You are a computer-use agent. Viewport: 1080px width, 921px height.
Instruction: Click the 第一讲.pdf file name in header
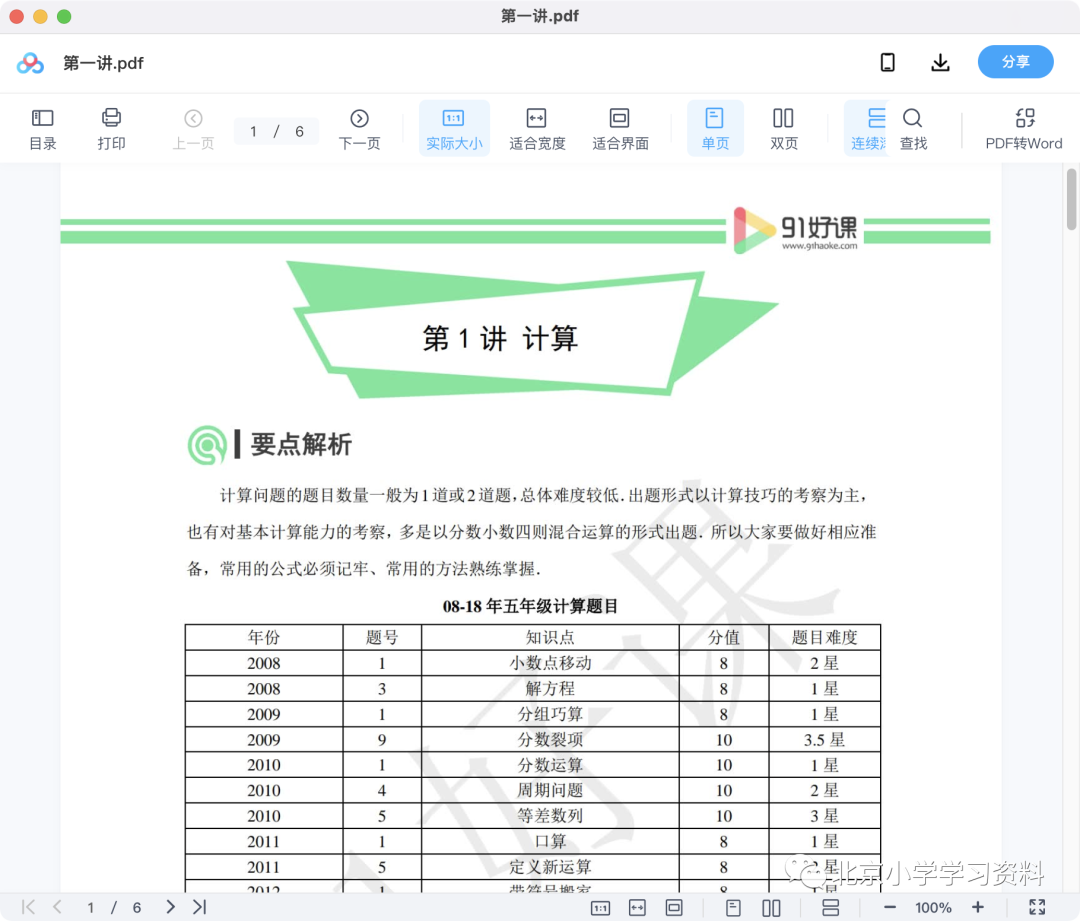click(x=103, y=63)
